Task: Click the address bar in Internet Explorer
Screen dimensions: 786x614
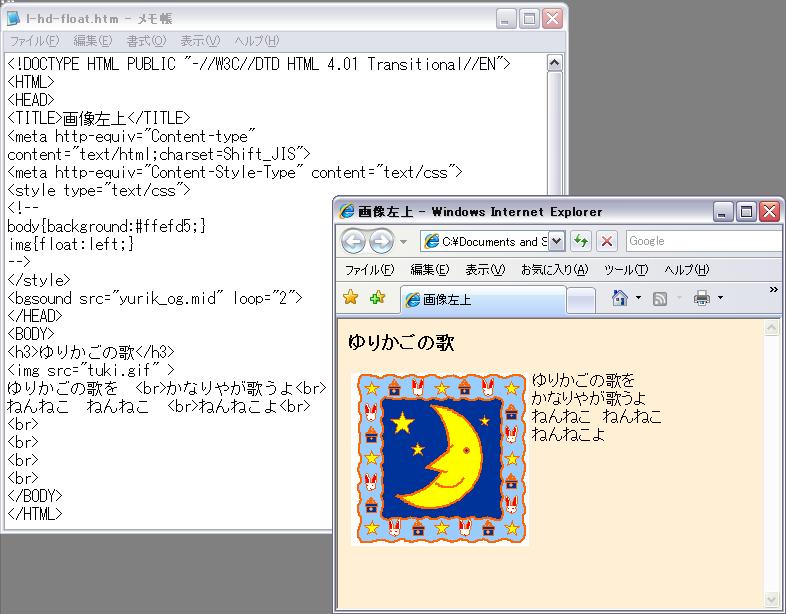Action: pos(485,242)
